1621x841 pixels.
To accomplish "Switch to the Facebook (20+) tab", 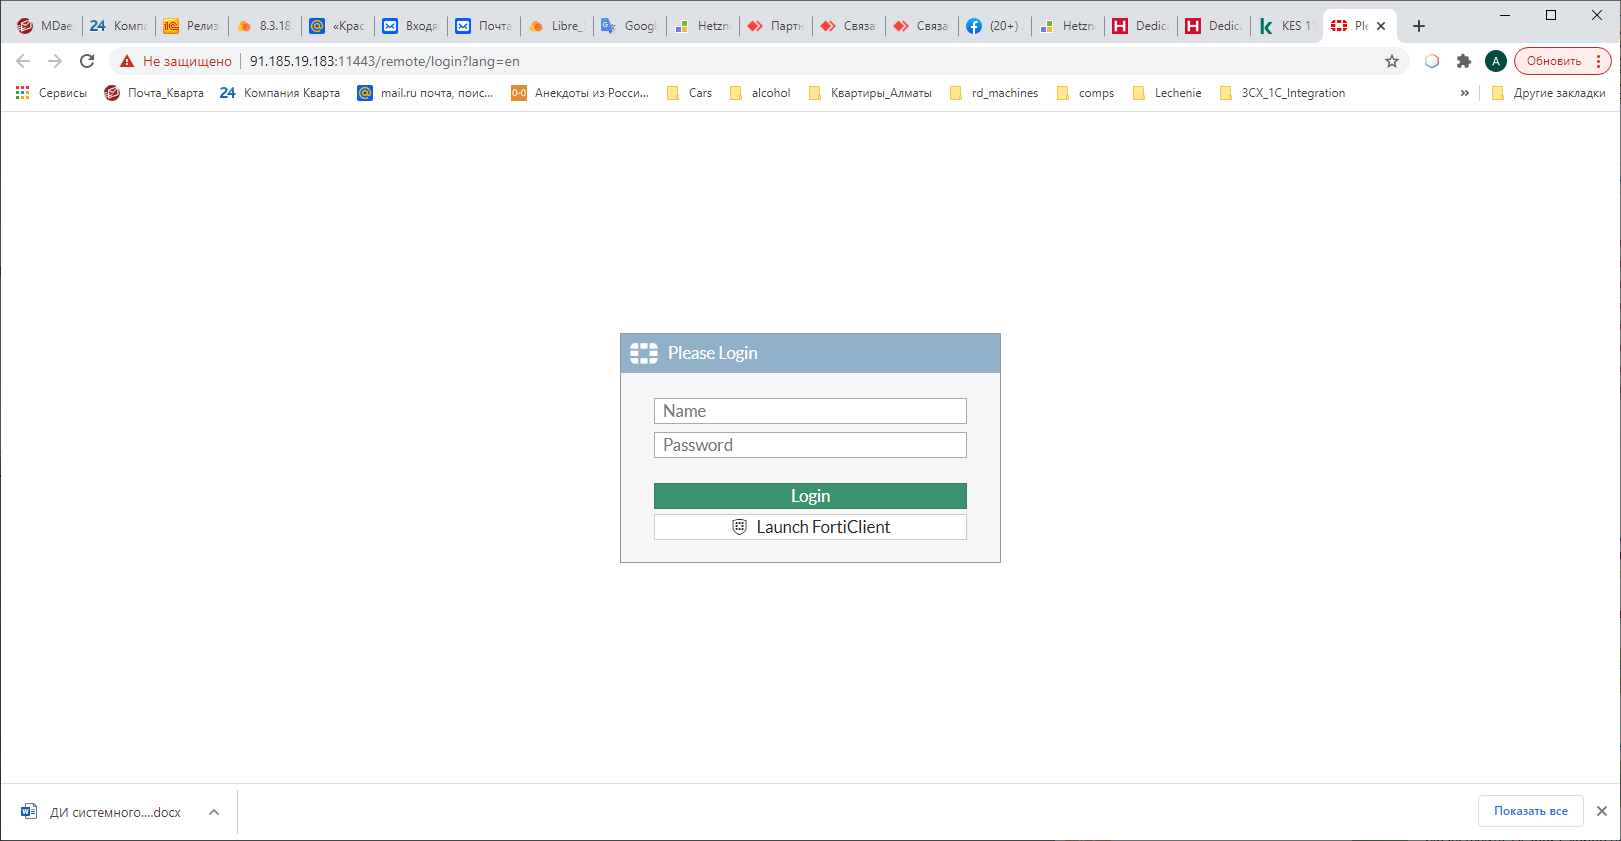I will tap(995, 26).
